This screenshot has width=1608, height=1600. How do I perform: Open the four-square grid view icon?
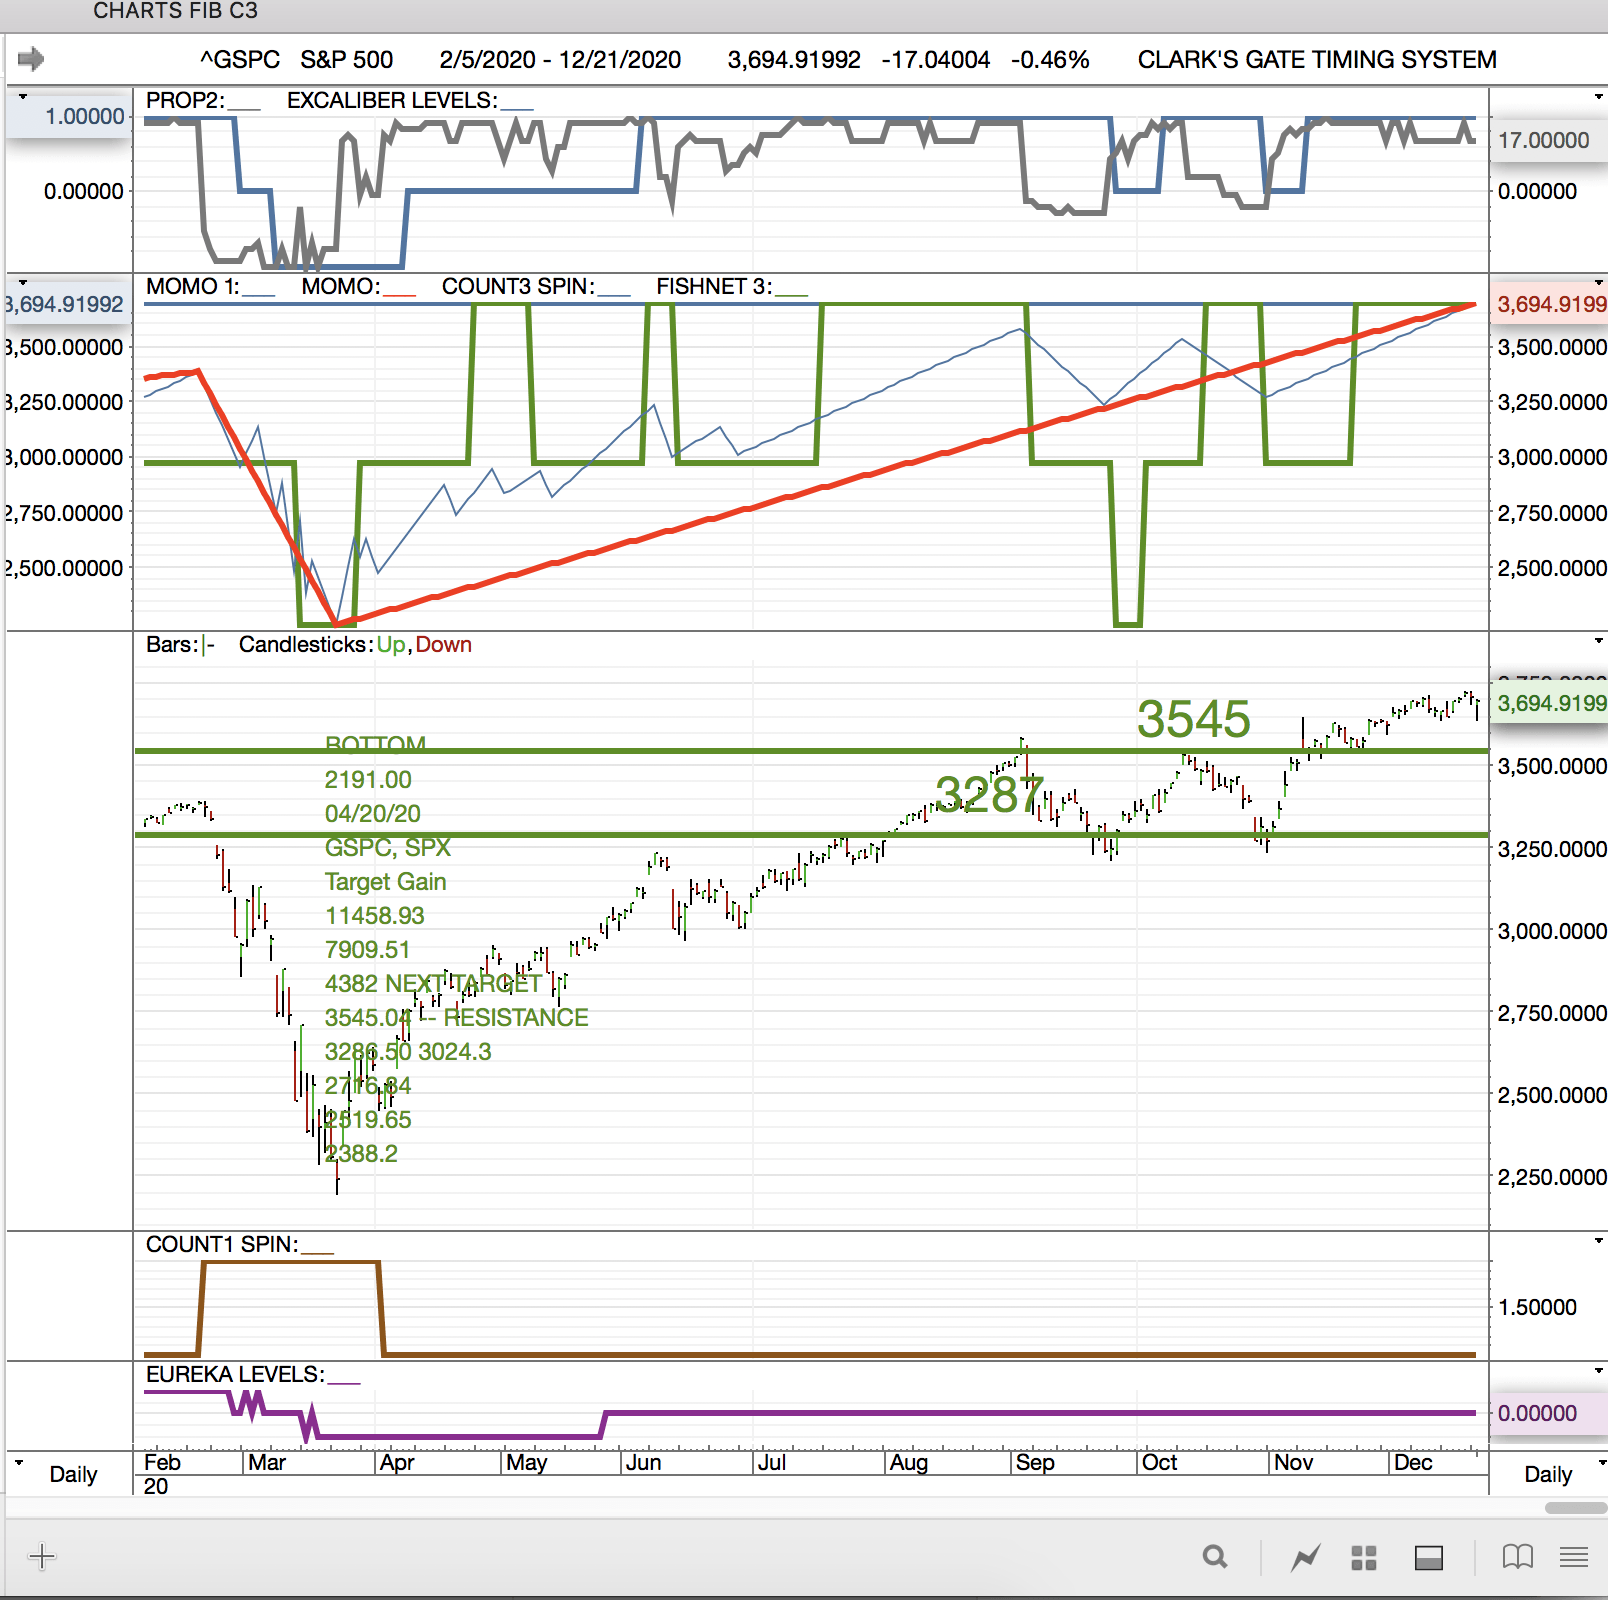pyautogui.click(x=1364, y=1558)
